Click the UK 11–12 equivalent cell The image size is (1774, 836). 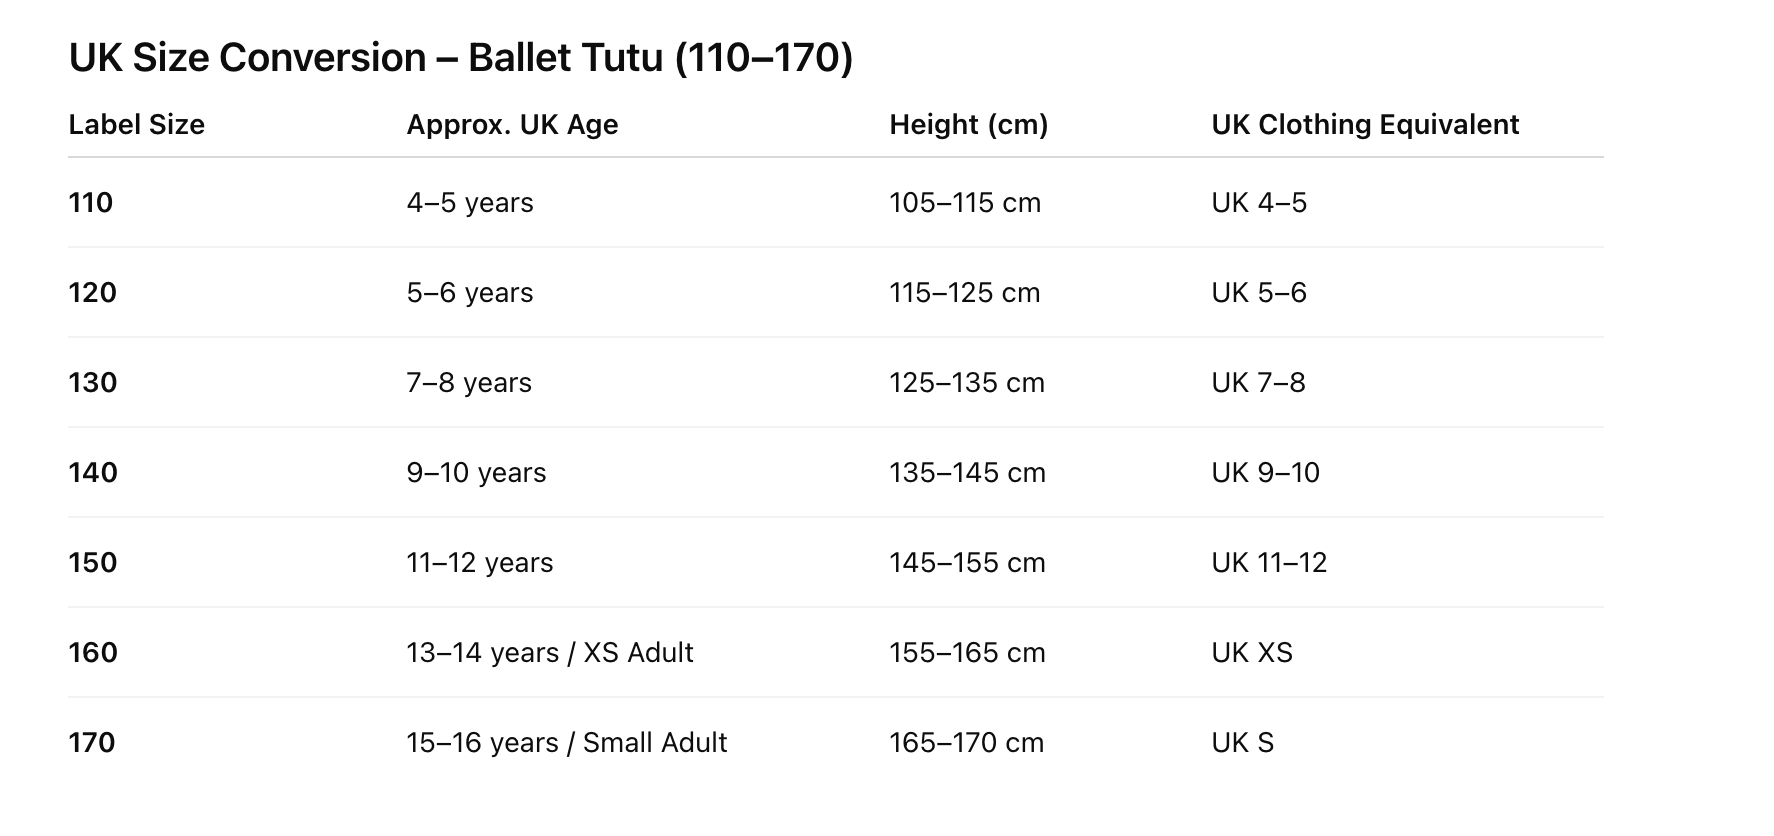point(1268,563)
